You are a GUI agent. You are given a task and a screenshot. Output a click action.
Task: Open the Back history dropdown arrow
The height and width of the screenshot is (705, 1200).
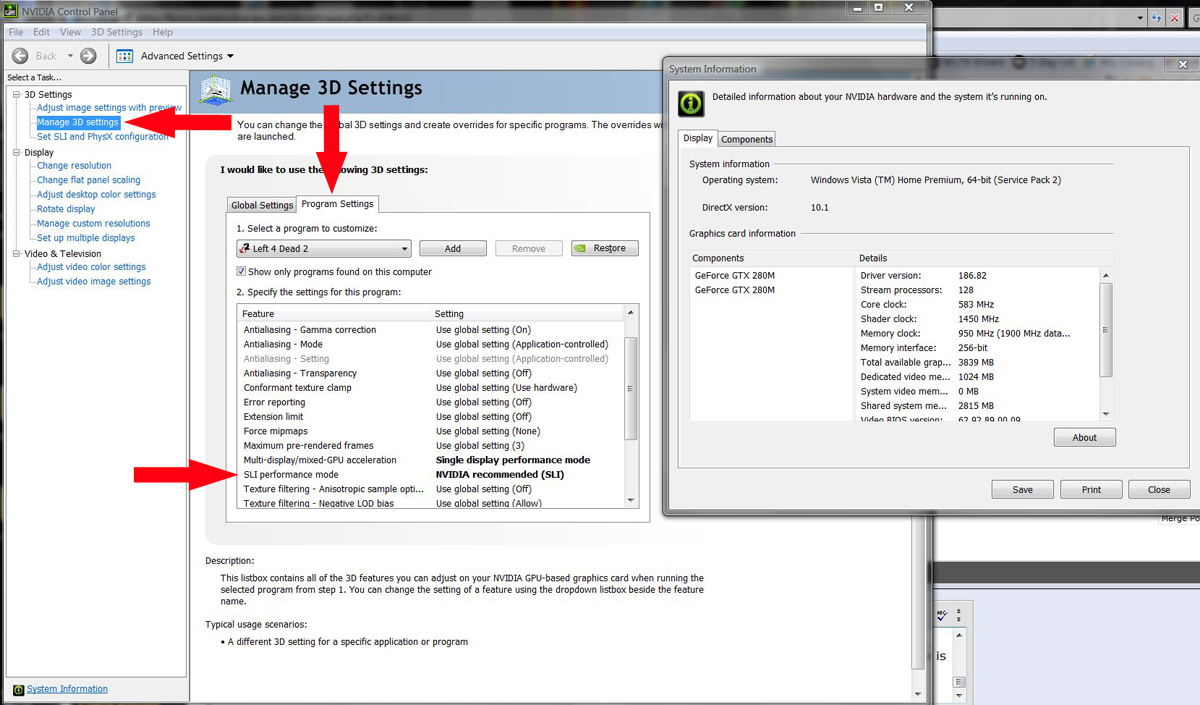pyautogui.click(x=69, y=56)
